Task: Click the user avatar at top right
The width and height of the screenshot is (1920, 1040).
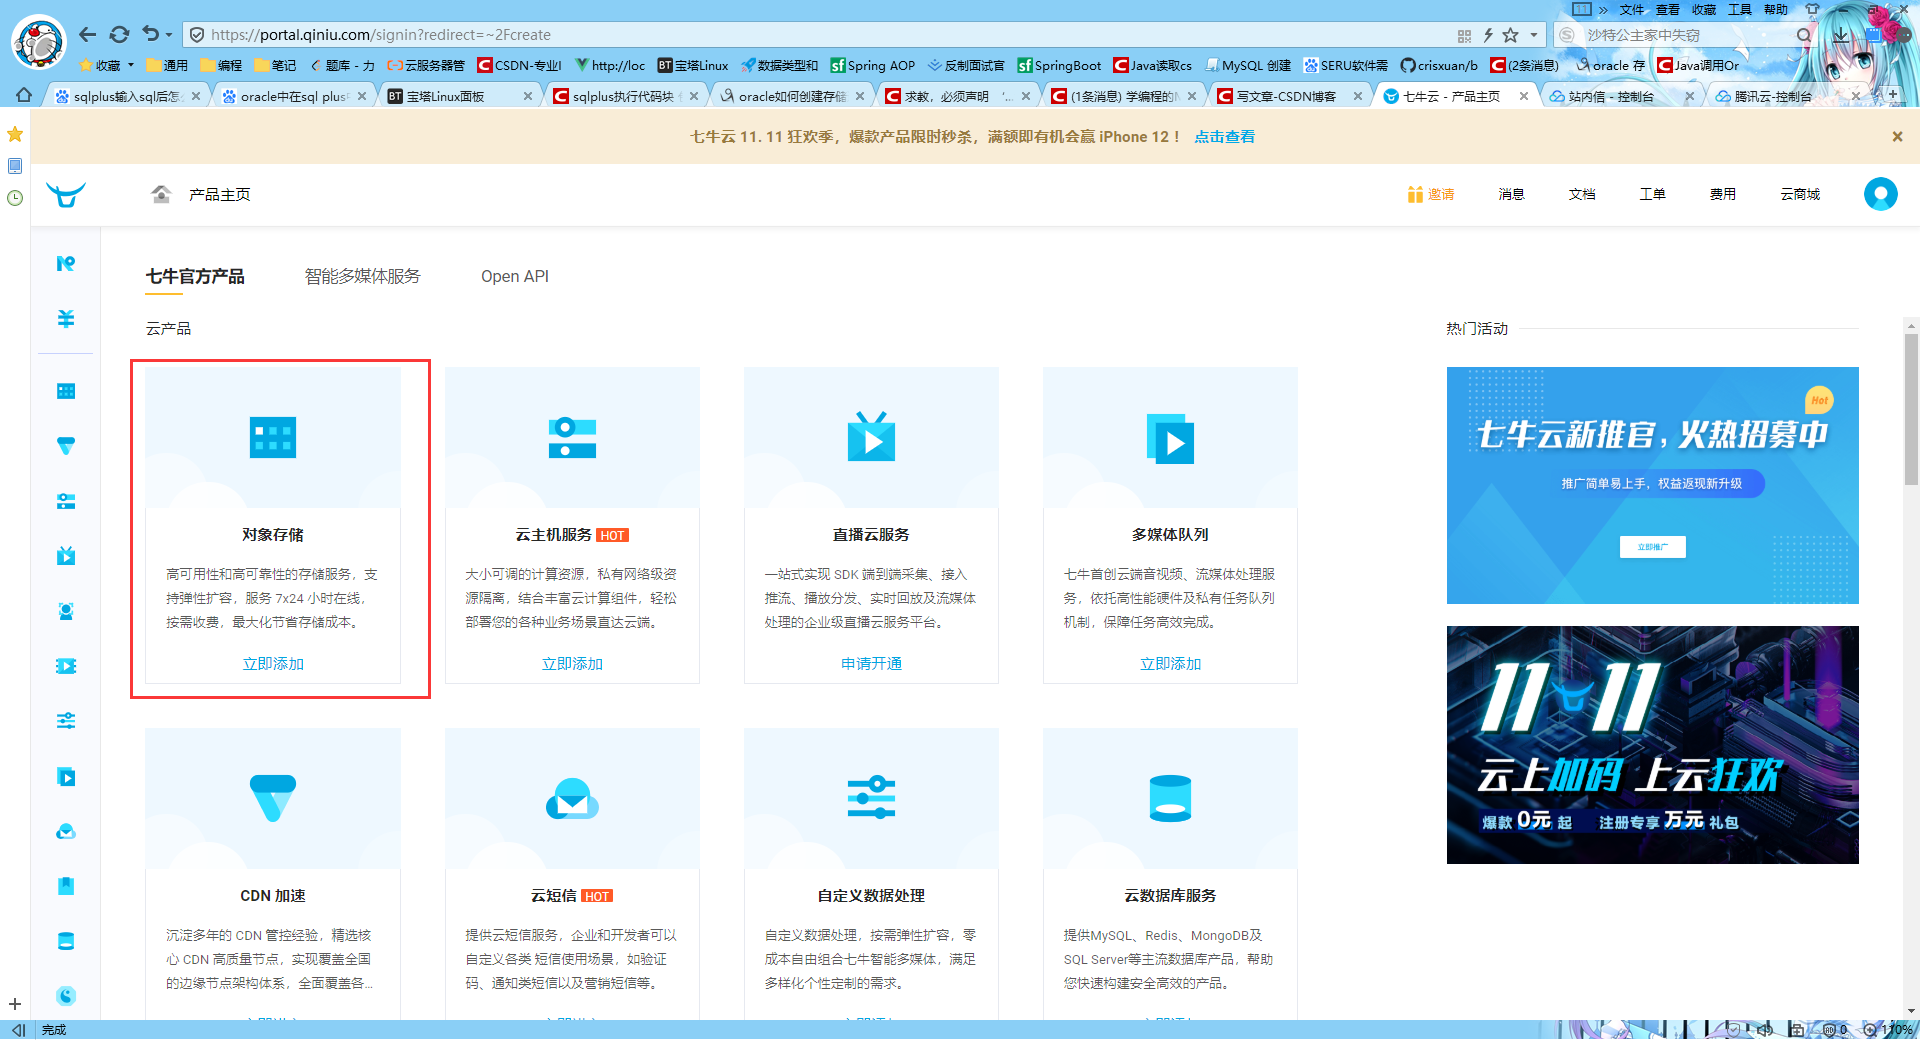Action: 1880,194
